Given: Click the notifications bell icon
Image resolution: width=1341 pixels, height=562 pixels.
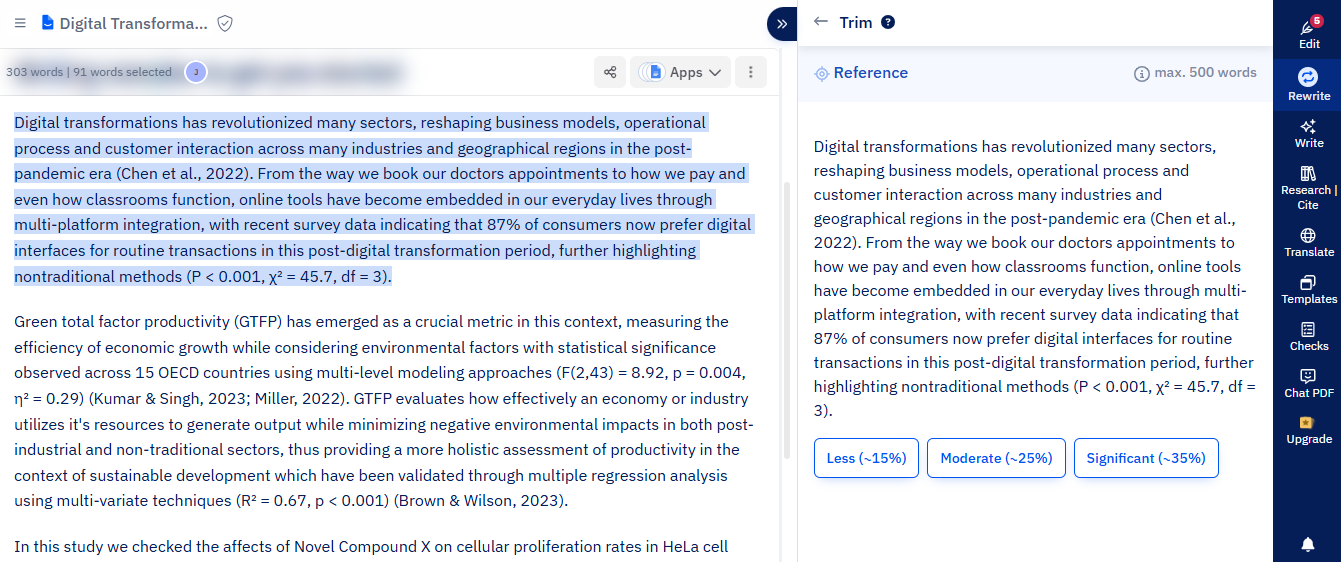Looking at the screenshot, I should 1308,544.
